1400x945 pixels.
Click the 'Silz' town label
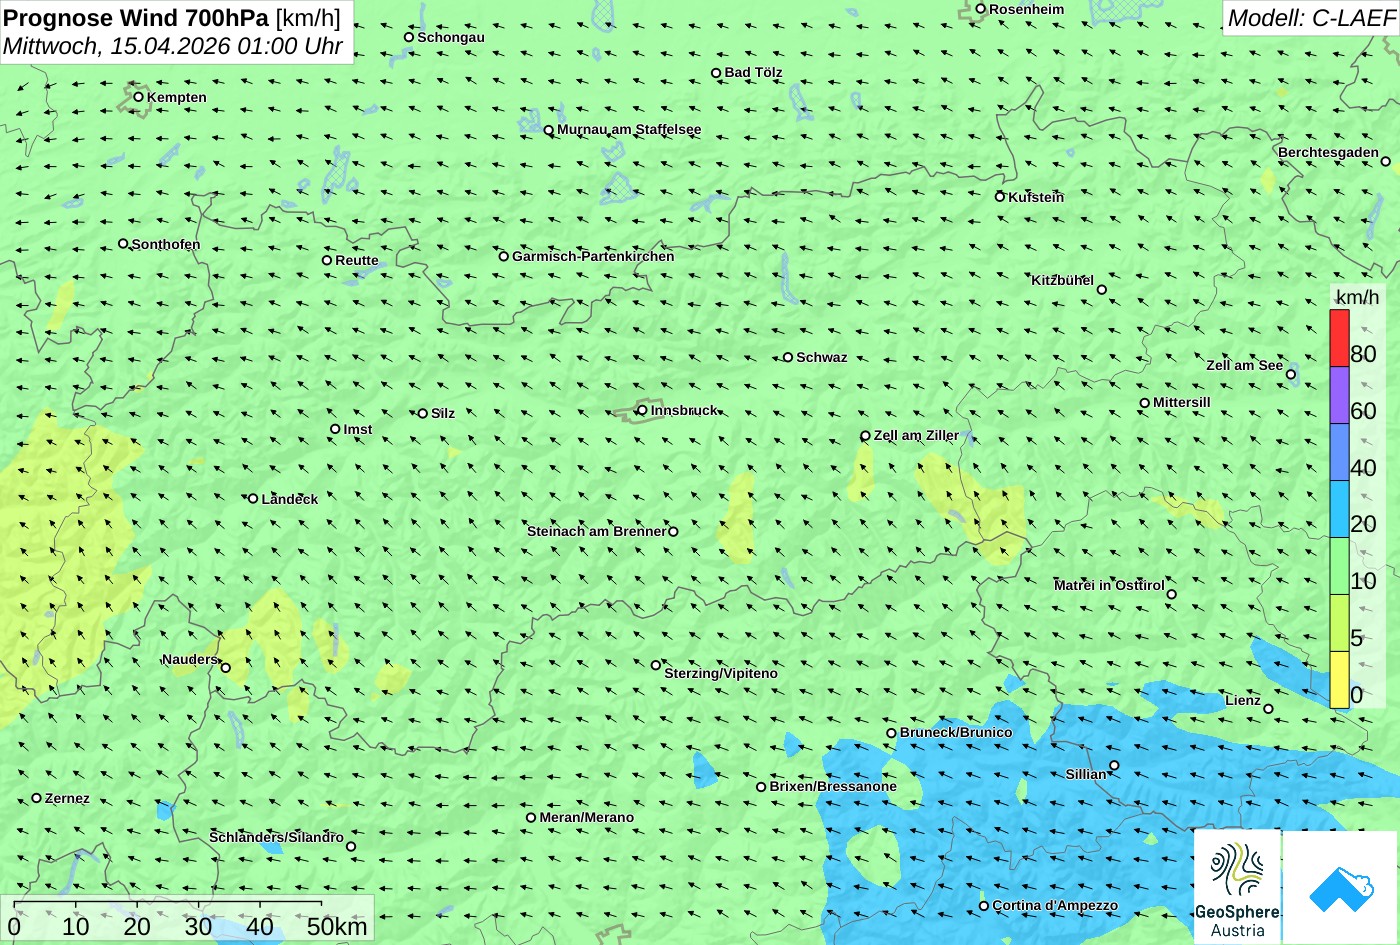point(443,413)
